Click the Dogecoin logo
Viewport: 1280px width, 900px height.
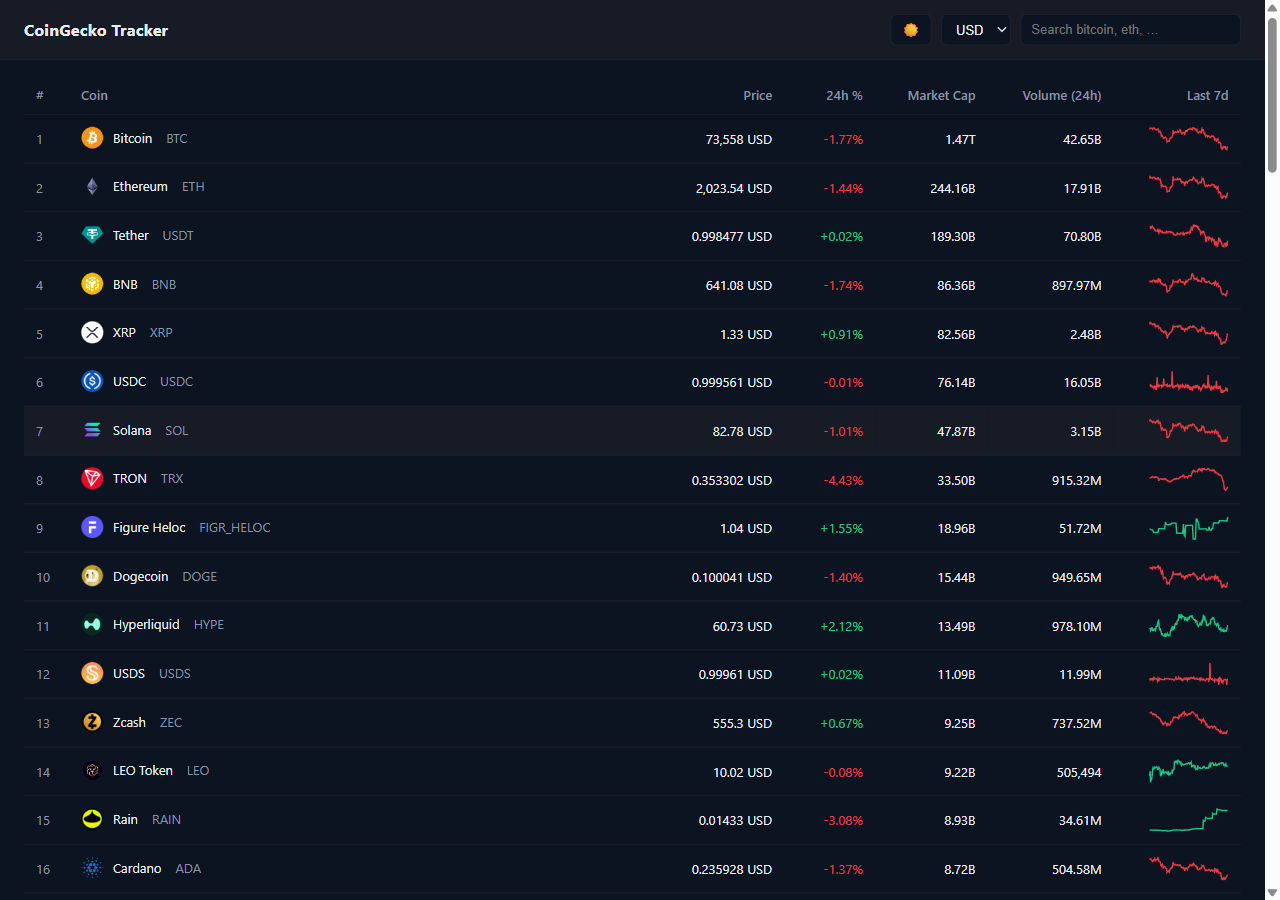click(x=92, y=576)
